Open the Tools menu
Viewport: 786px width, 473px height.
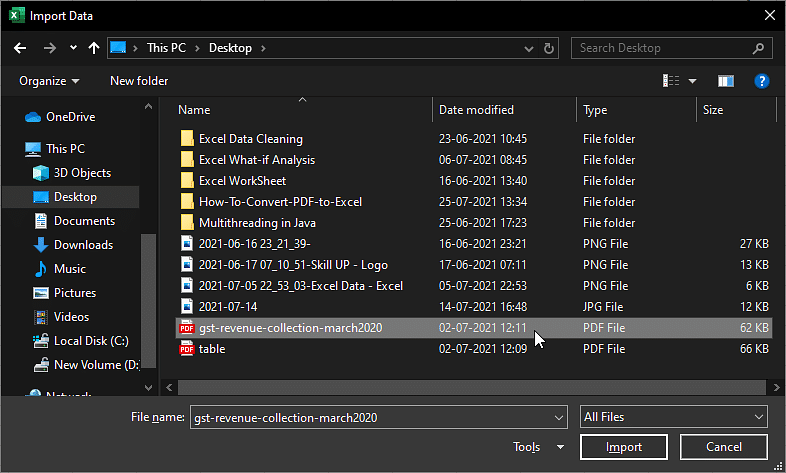[538, 447]
